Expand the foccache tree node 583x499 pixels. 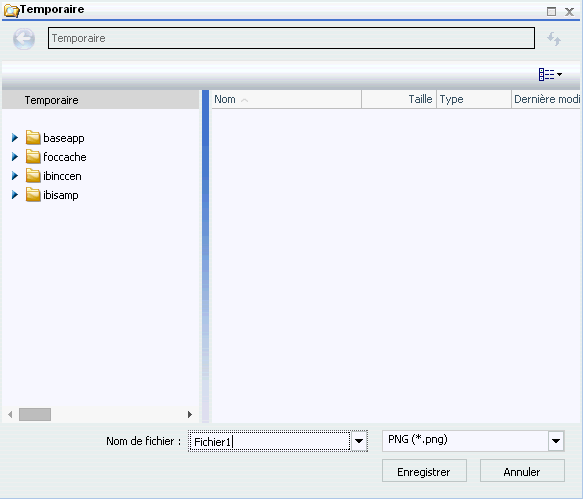15,157
